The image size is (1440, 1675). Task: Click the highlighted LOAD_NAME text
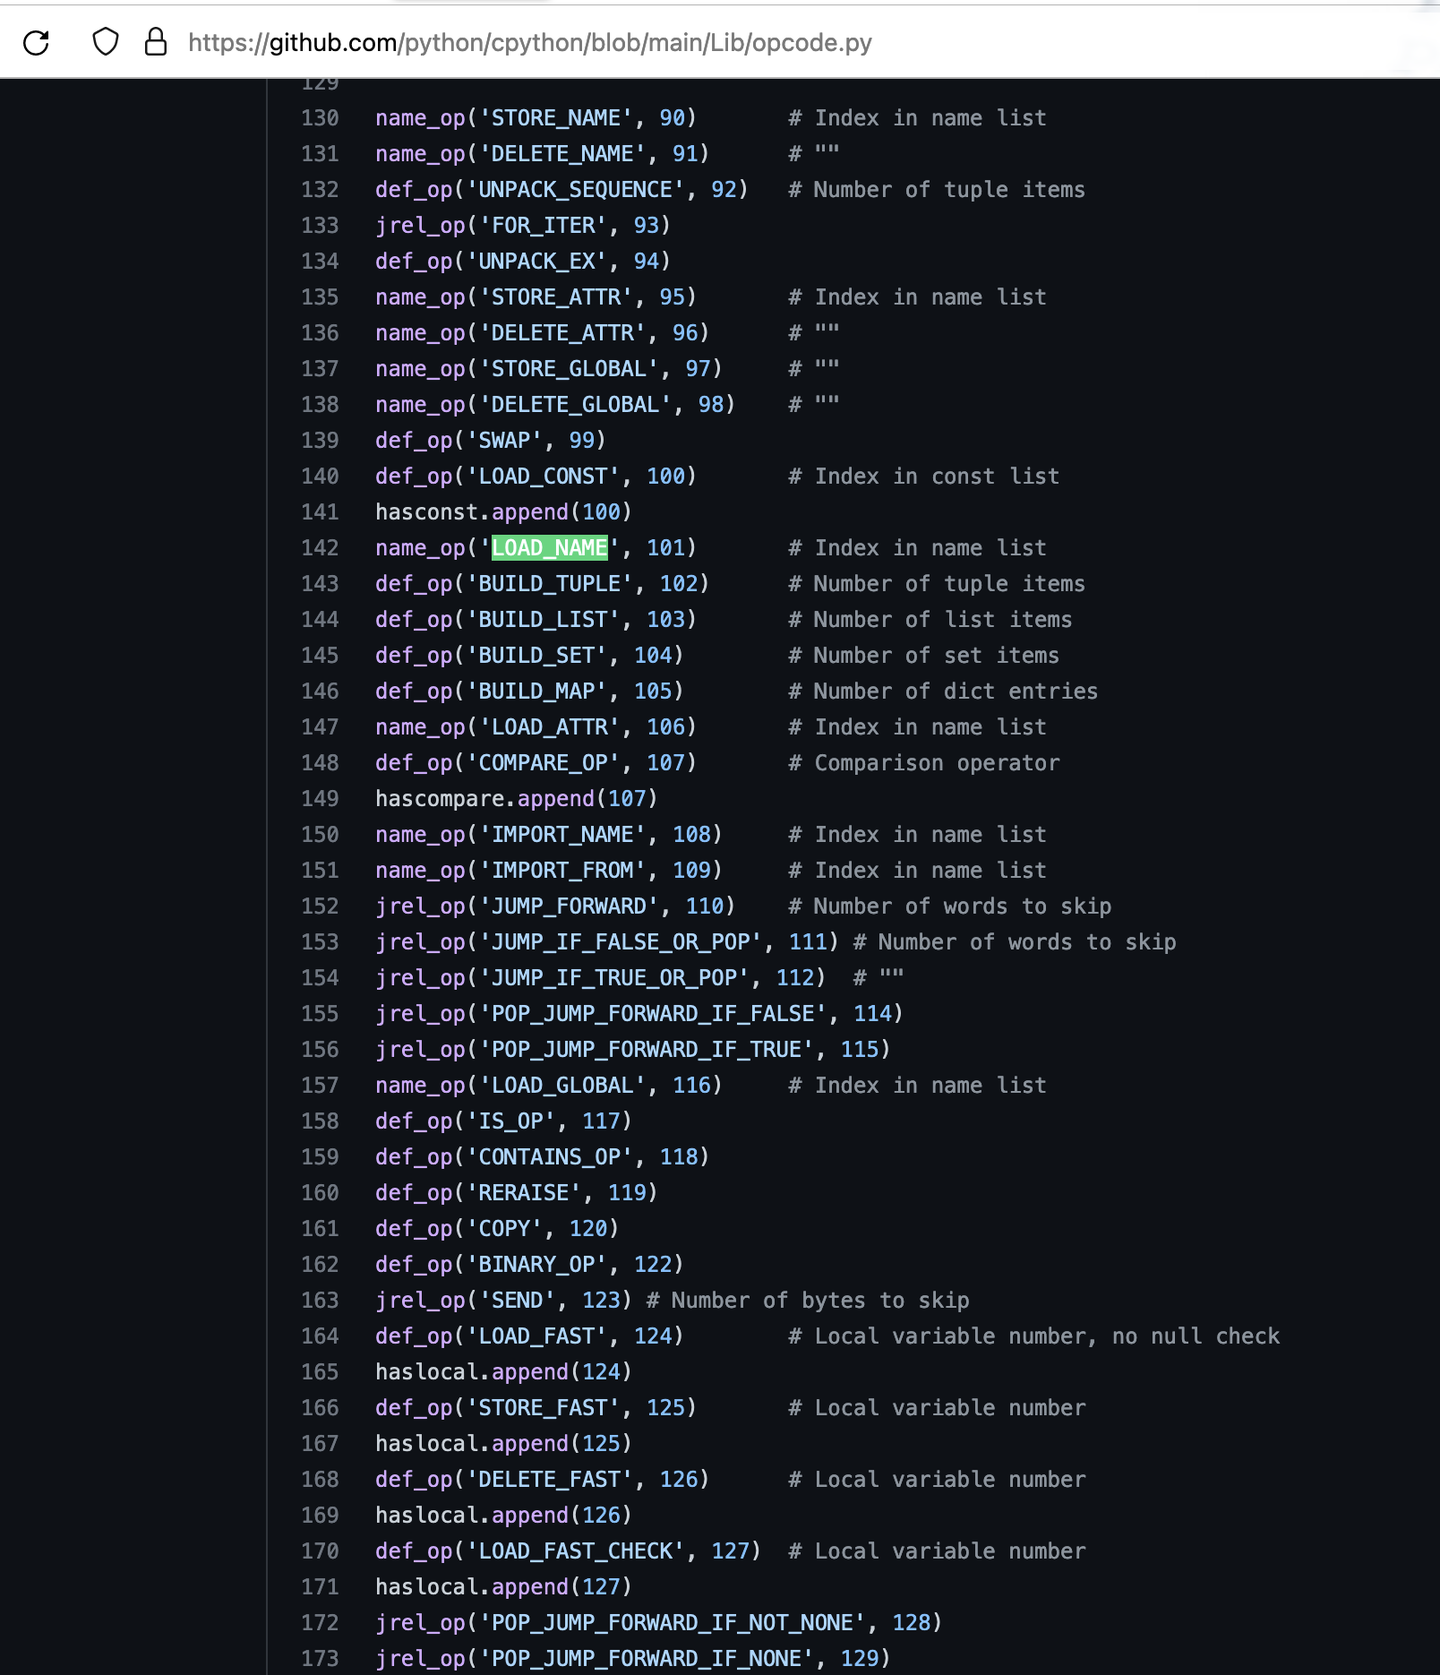coord(550,548)
